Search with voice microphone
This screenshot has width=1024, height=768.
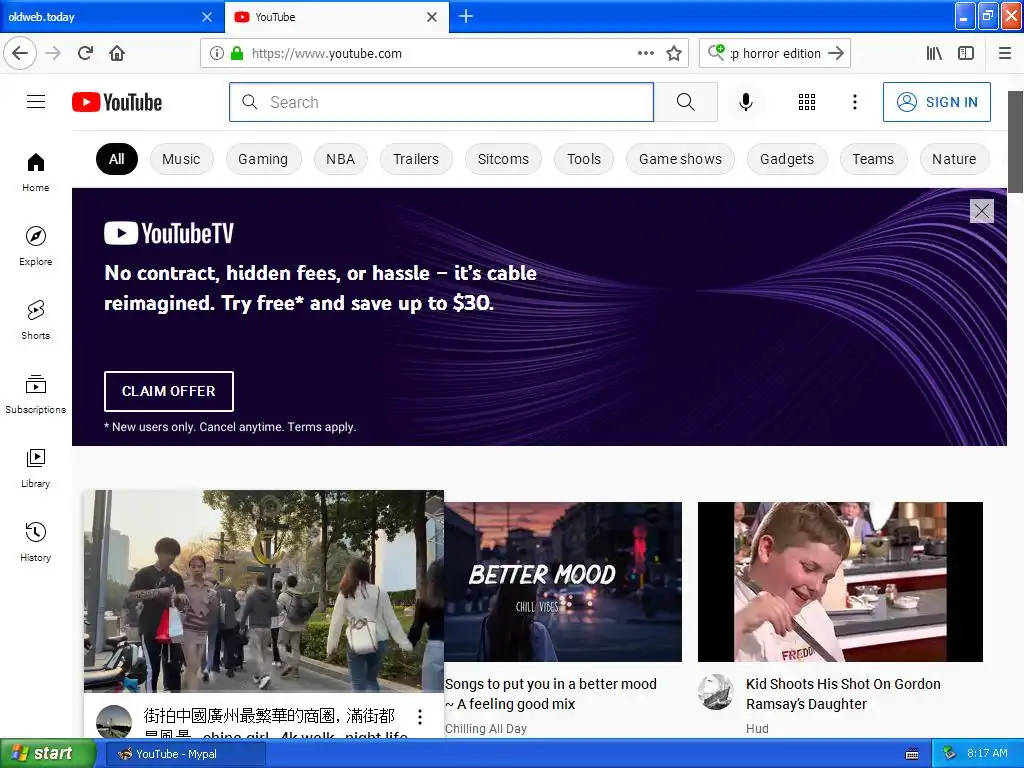tap(746, 102)
